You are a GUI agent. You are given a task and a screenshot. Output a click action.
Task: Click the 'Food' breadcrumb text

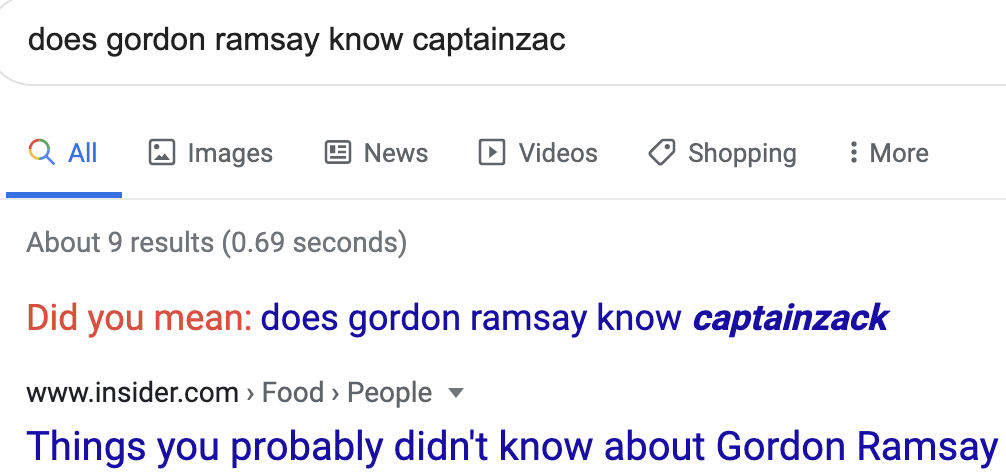coord(293,392)
